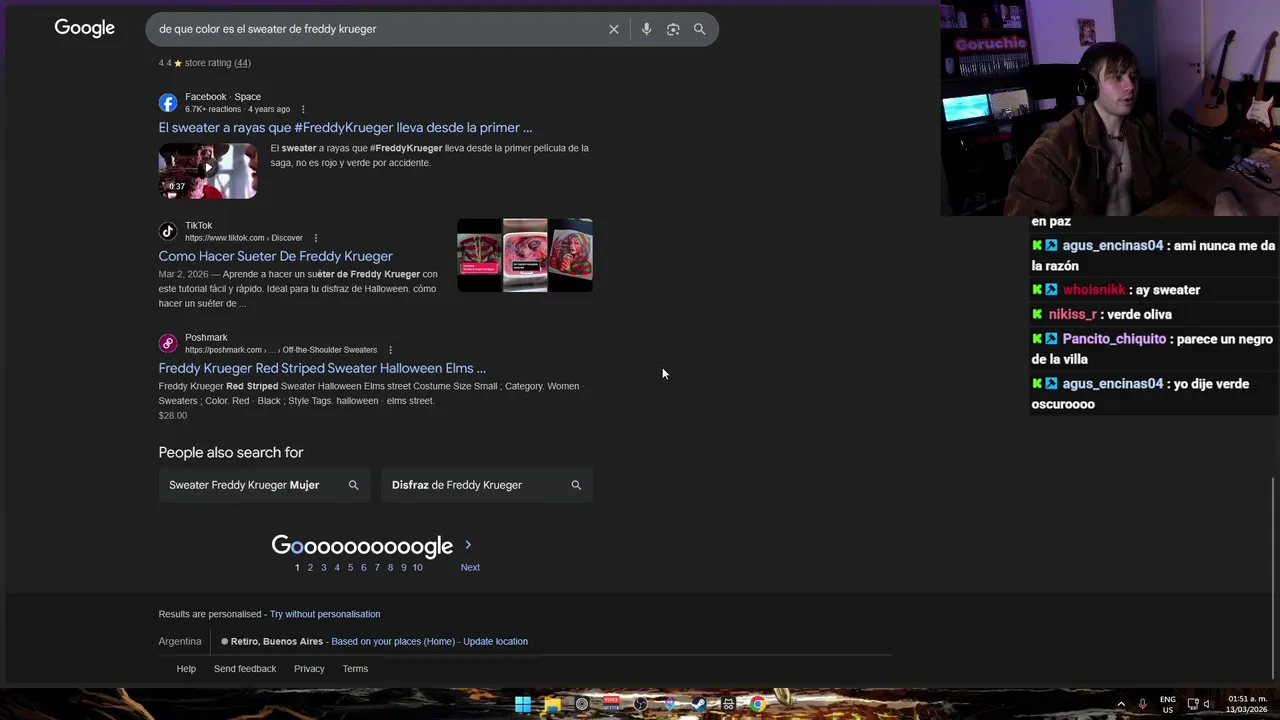Open the sweater a rayas FreddyKrueger result

(x=345, y=128)
